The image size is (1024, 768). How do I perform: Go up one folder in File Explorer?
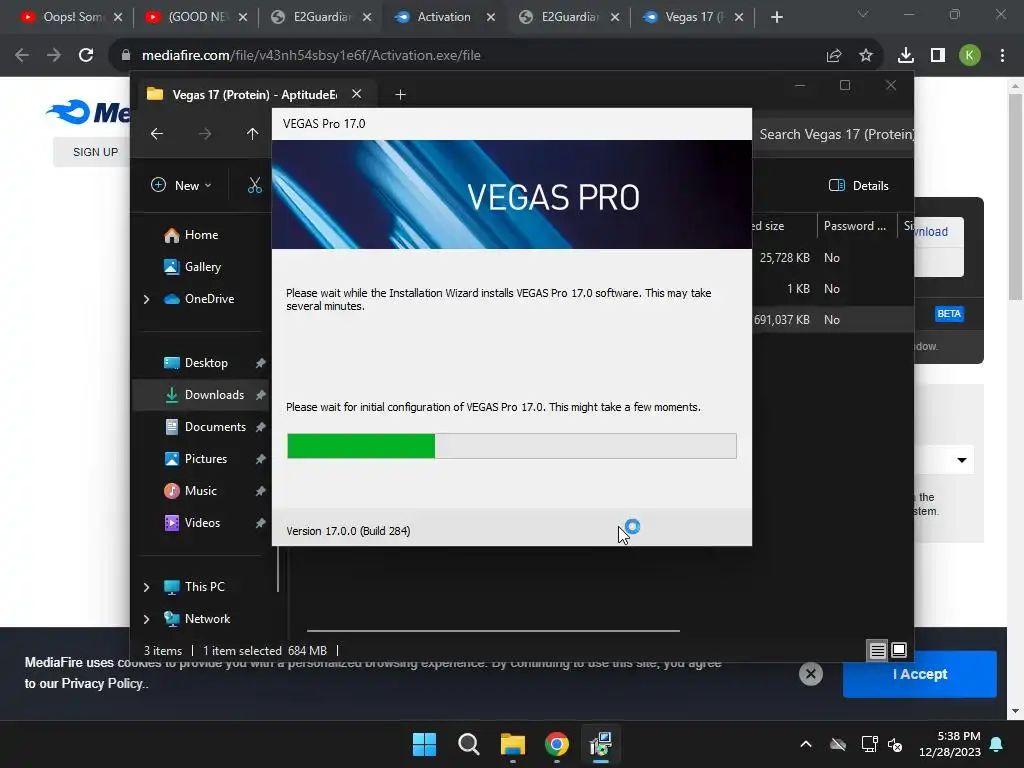pos(252,134)
